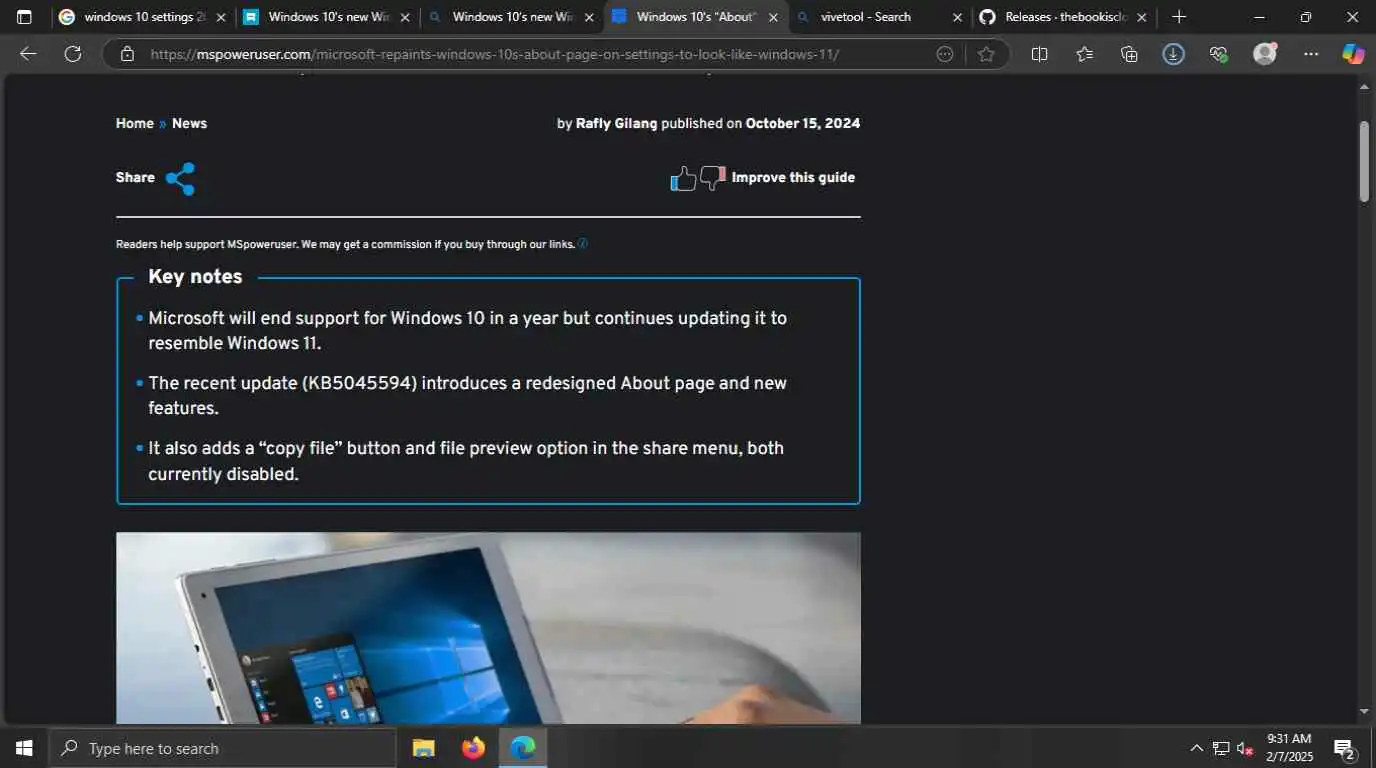Go back to the previous page
Image resolution: width=1376 pixels, height=768 pixels.
point(28,54)
